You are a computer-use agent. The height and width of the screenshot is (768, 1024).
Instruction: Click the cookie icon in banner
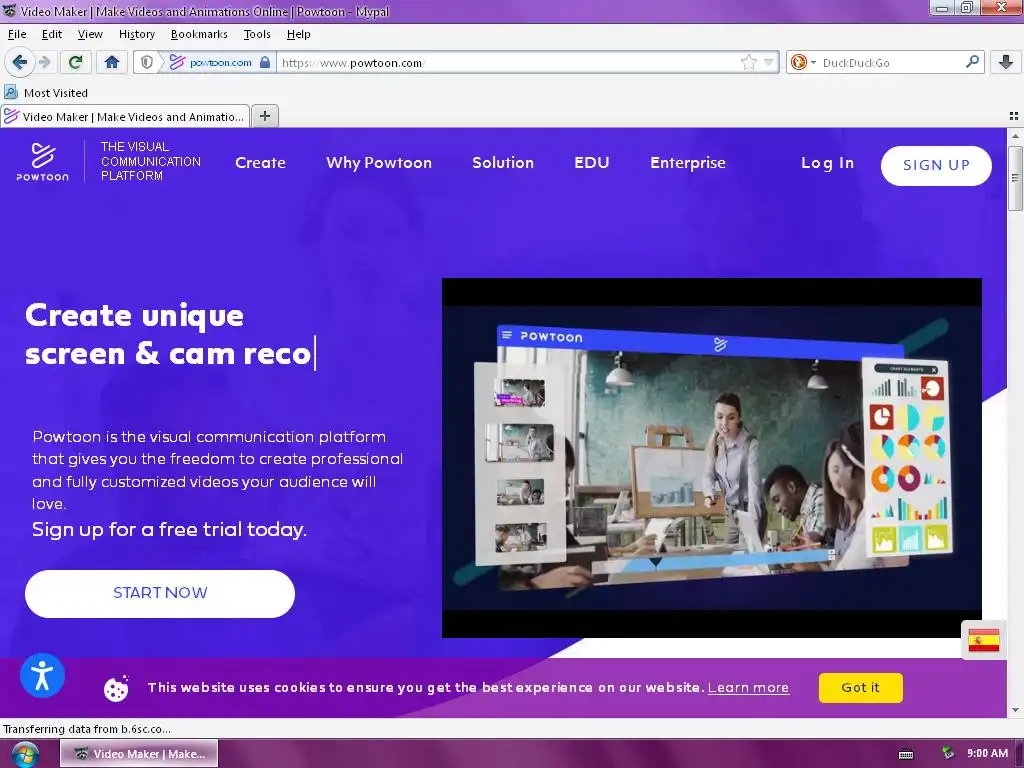click(116, 688)
